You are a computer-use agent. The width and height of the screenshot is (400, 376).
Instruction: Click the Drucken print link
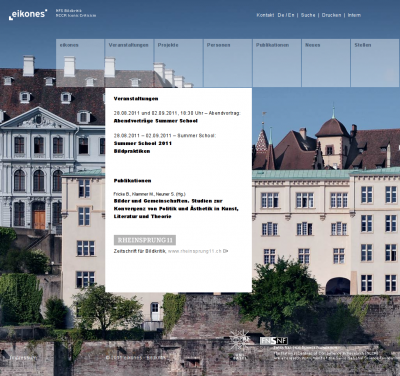click(331, 15)
